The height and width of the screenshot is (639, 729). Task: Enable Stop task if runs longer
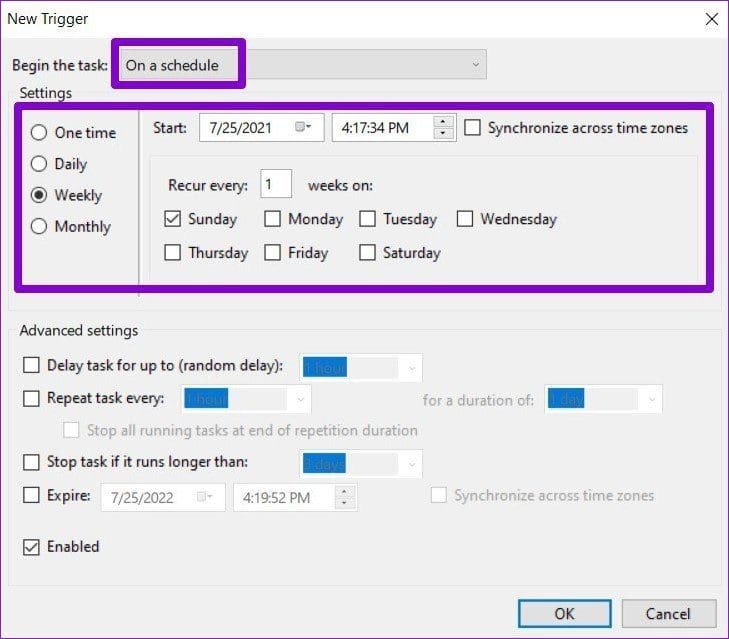(x=31, y=462)
